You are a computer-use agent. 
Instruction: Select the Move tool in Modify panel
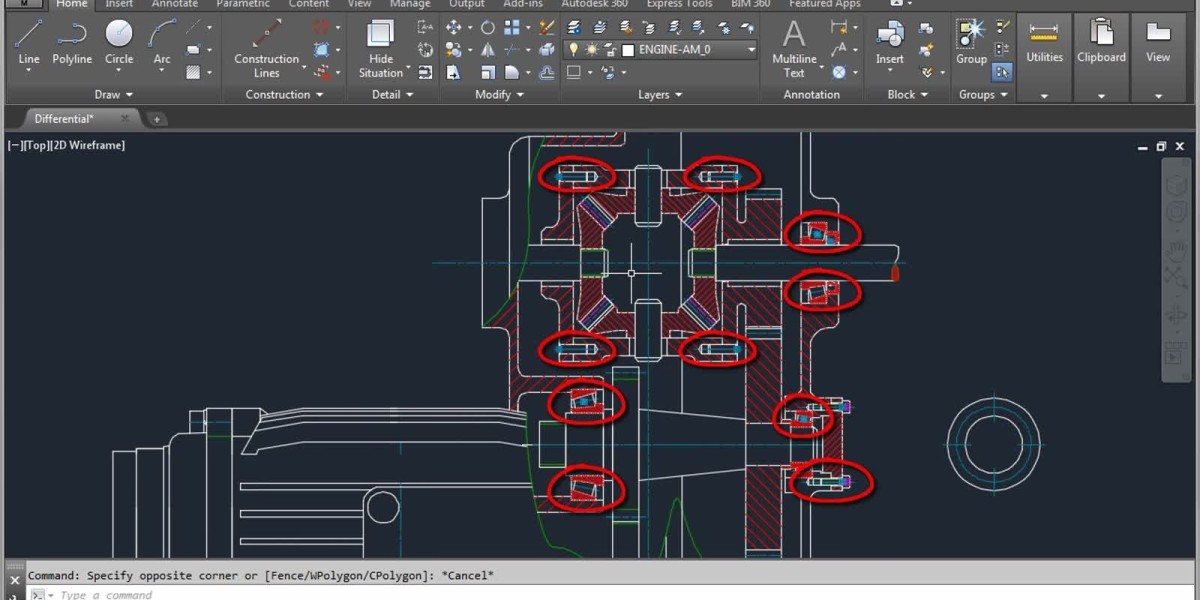pos(454,28)
